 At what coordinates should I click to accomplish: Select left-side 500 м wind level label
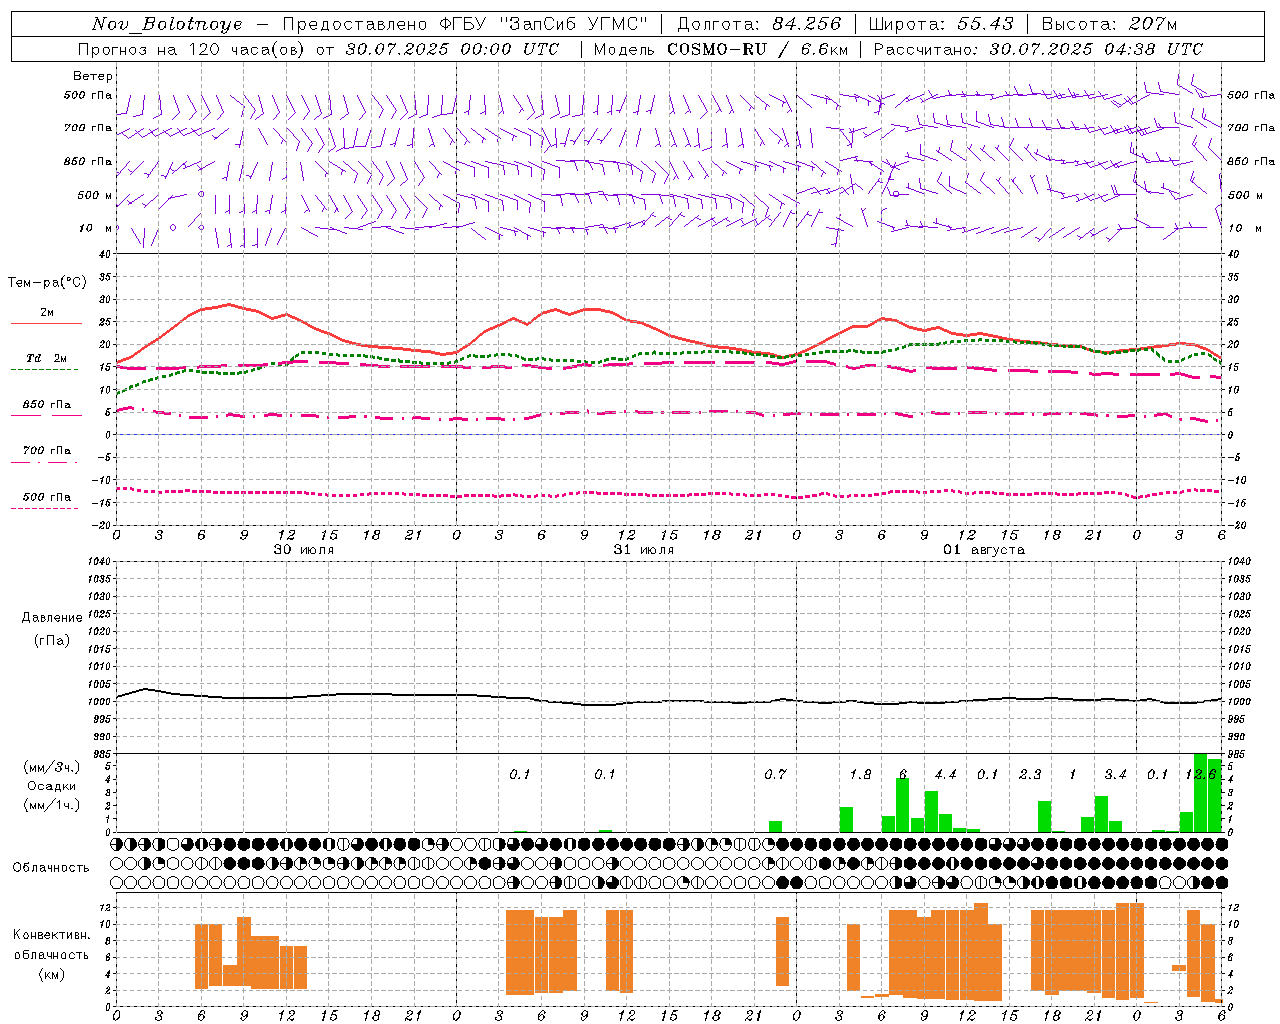click(95, 195)
